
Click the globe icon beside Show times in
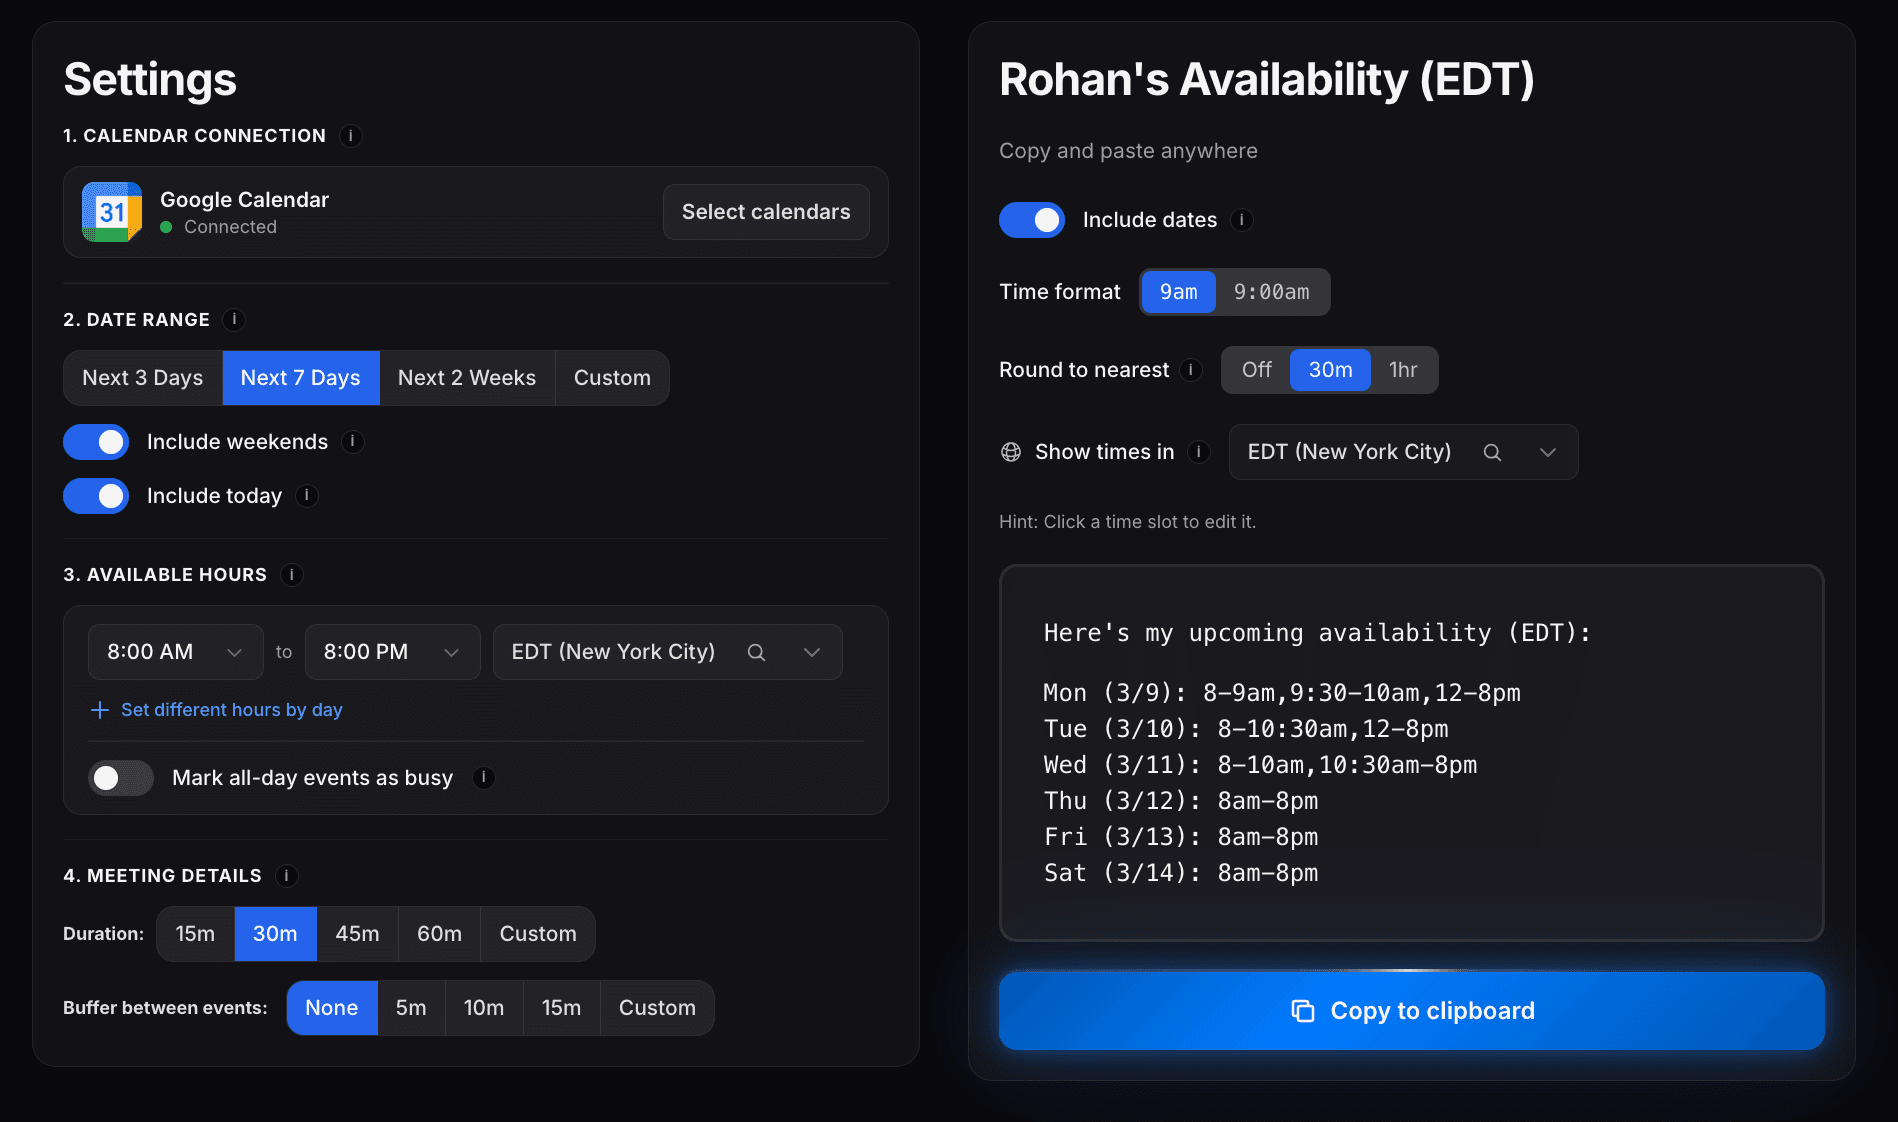[x=1009, y=452]
